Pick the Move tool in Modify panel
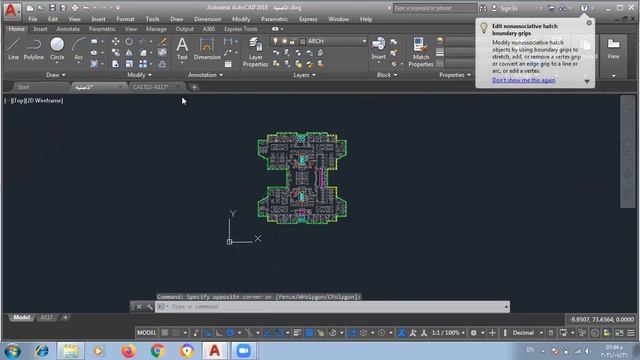Image resolution: width=640 pixels, height=360 pixels. 116,41
